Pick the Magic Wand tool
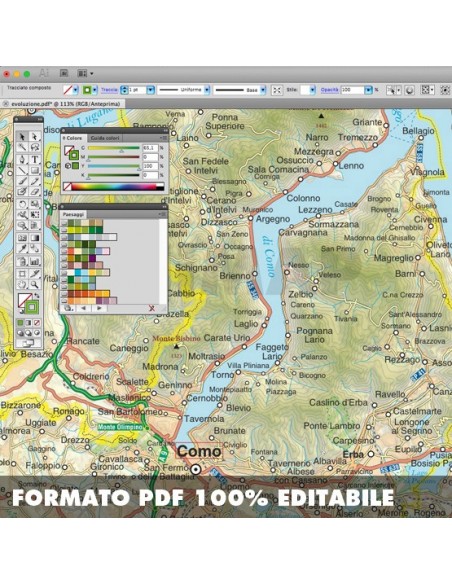The height and width of the screenshot is (584, 452). [x=22, y=148]
